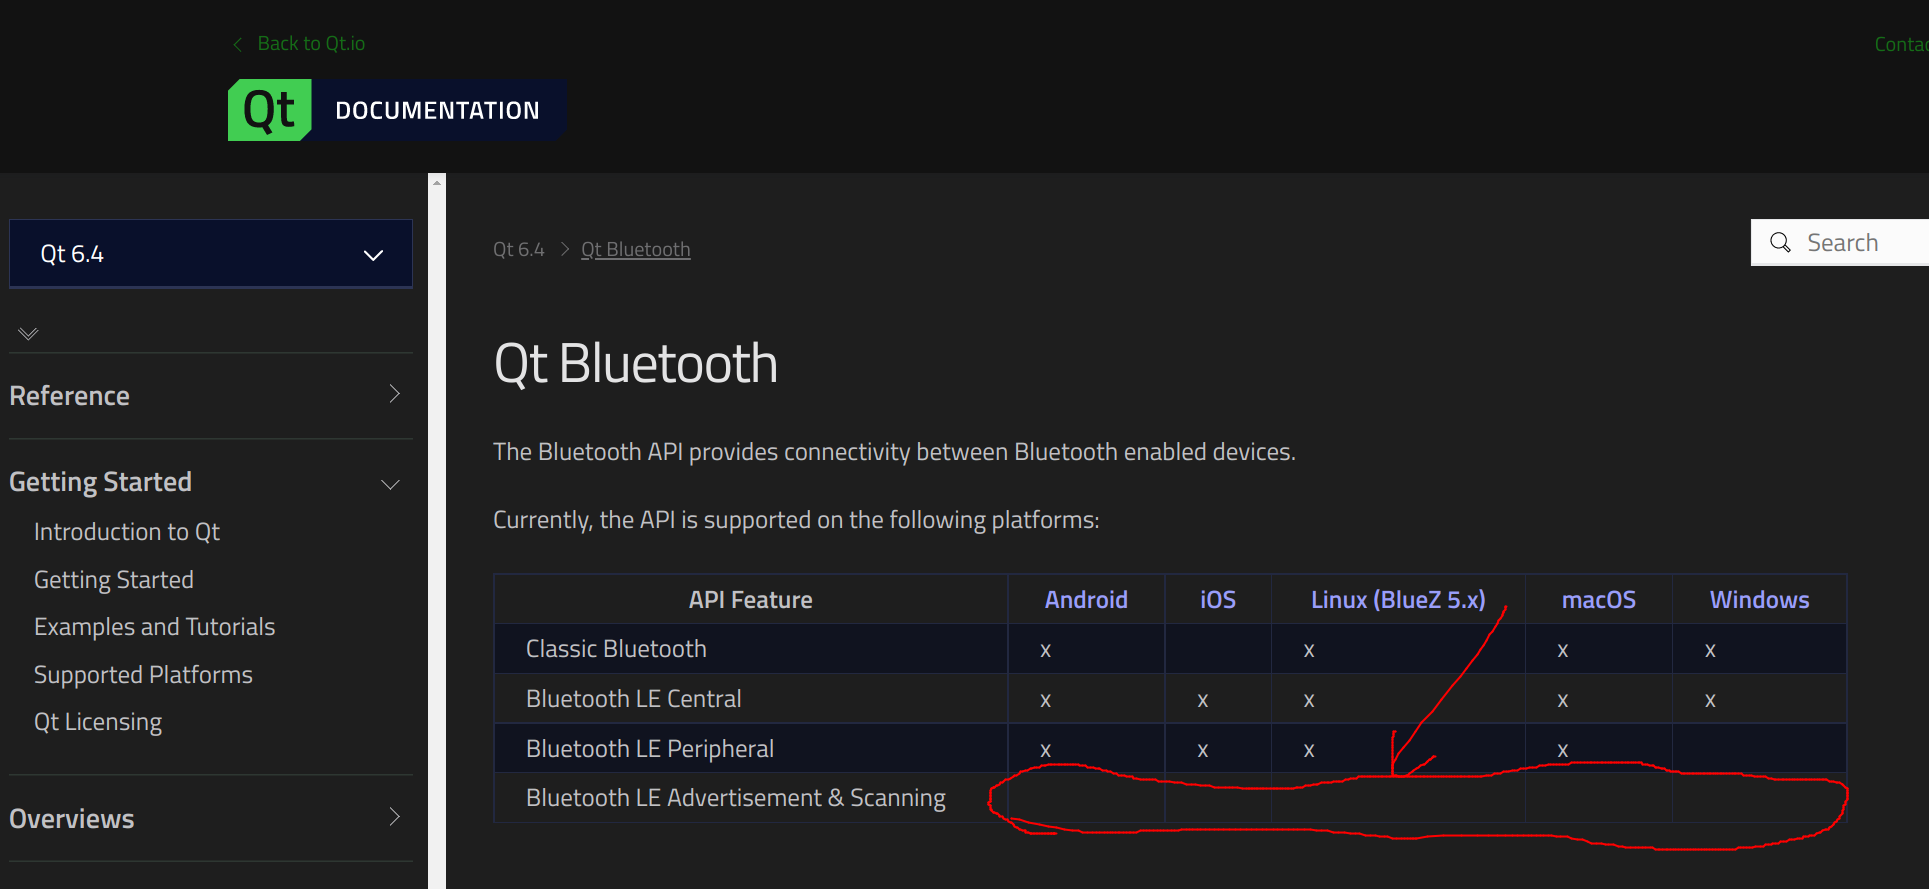Click the sidebar vertical scrollbar track

coord(437,540)
